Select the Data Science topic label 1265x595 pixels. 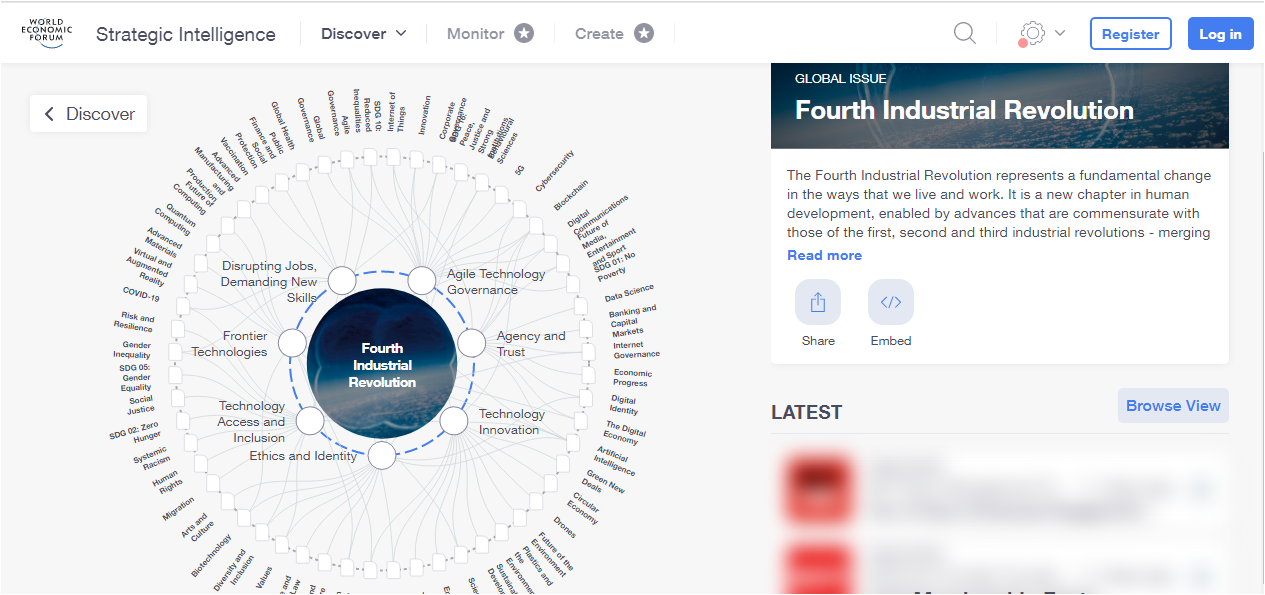pyautogui.click(x=629, y=294)
